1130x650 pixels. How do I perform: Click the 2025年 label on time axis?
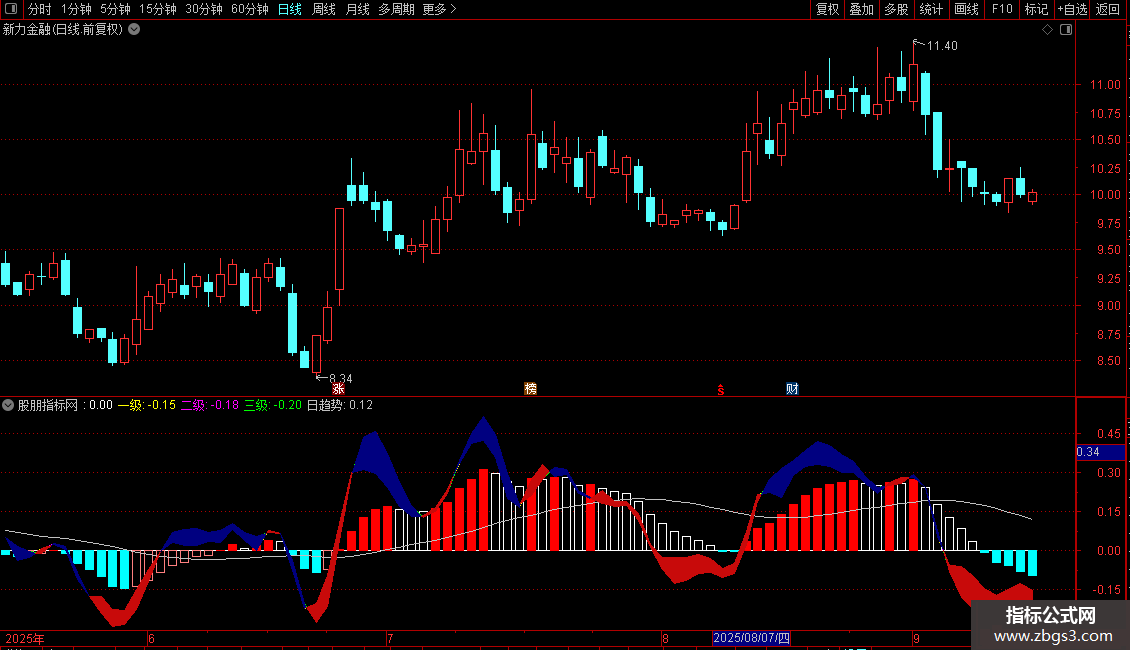(x=25, y=638)
